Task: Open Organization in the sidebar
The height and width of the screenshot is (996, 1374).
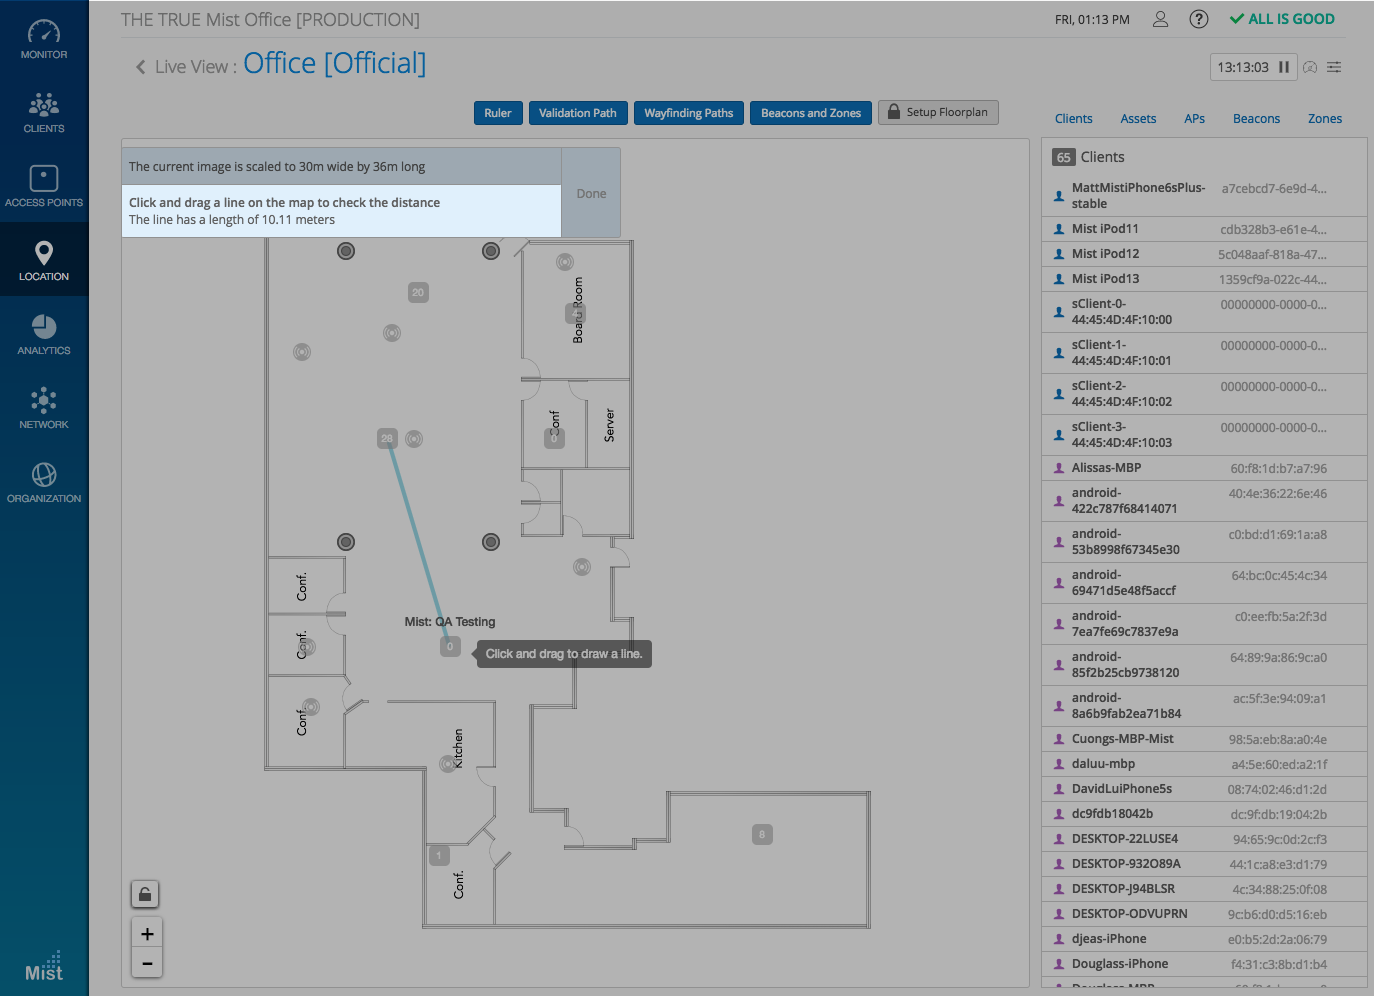Action: tap(44, 483)
